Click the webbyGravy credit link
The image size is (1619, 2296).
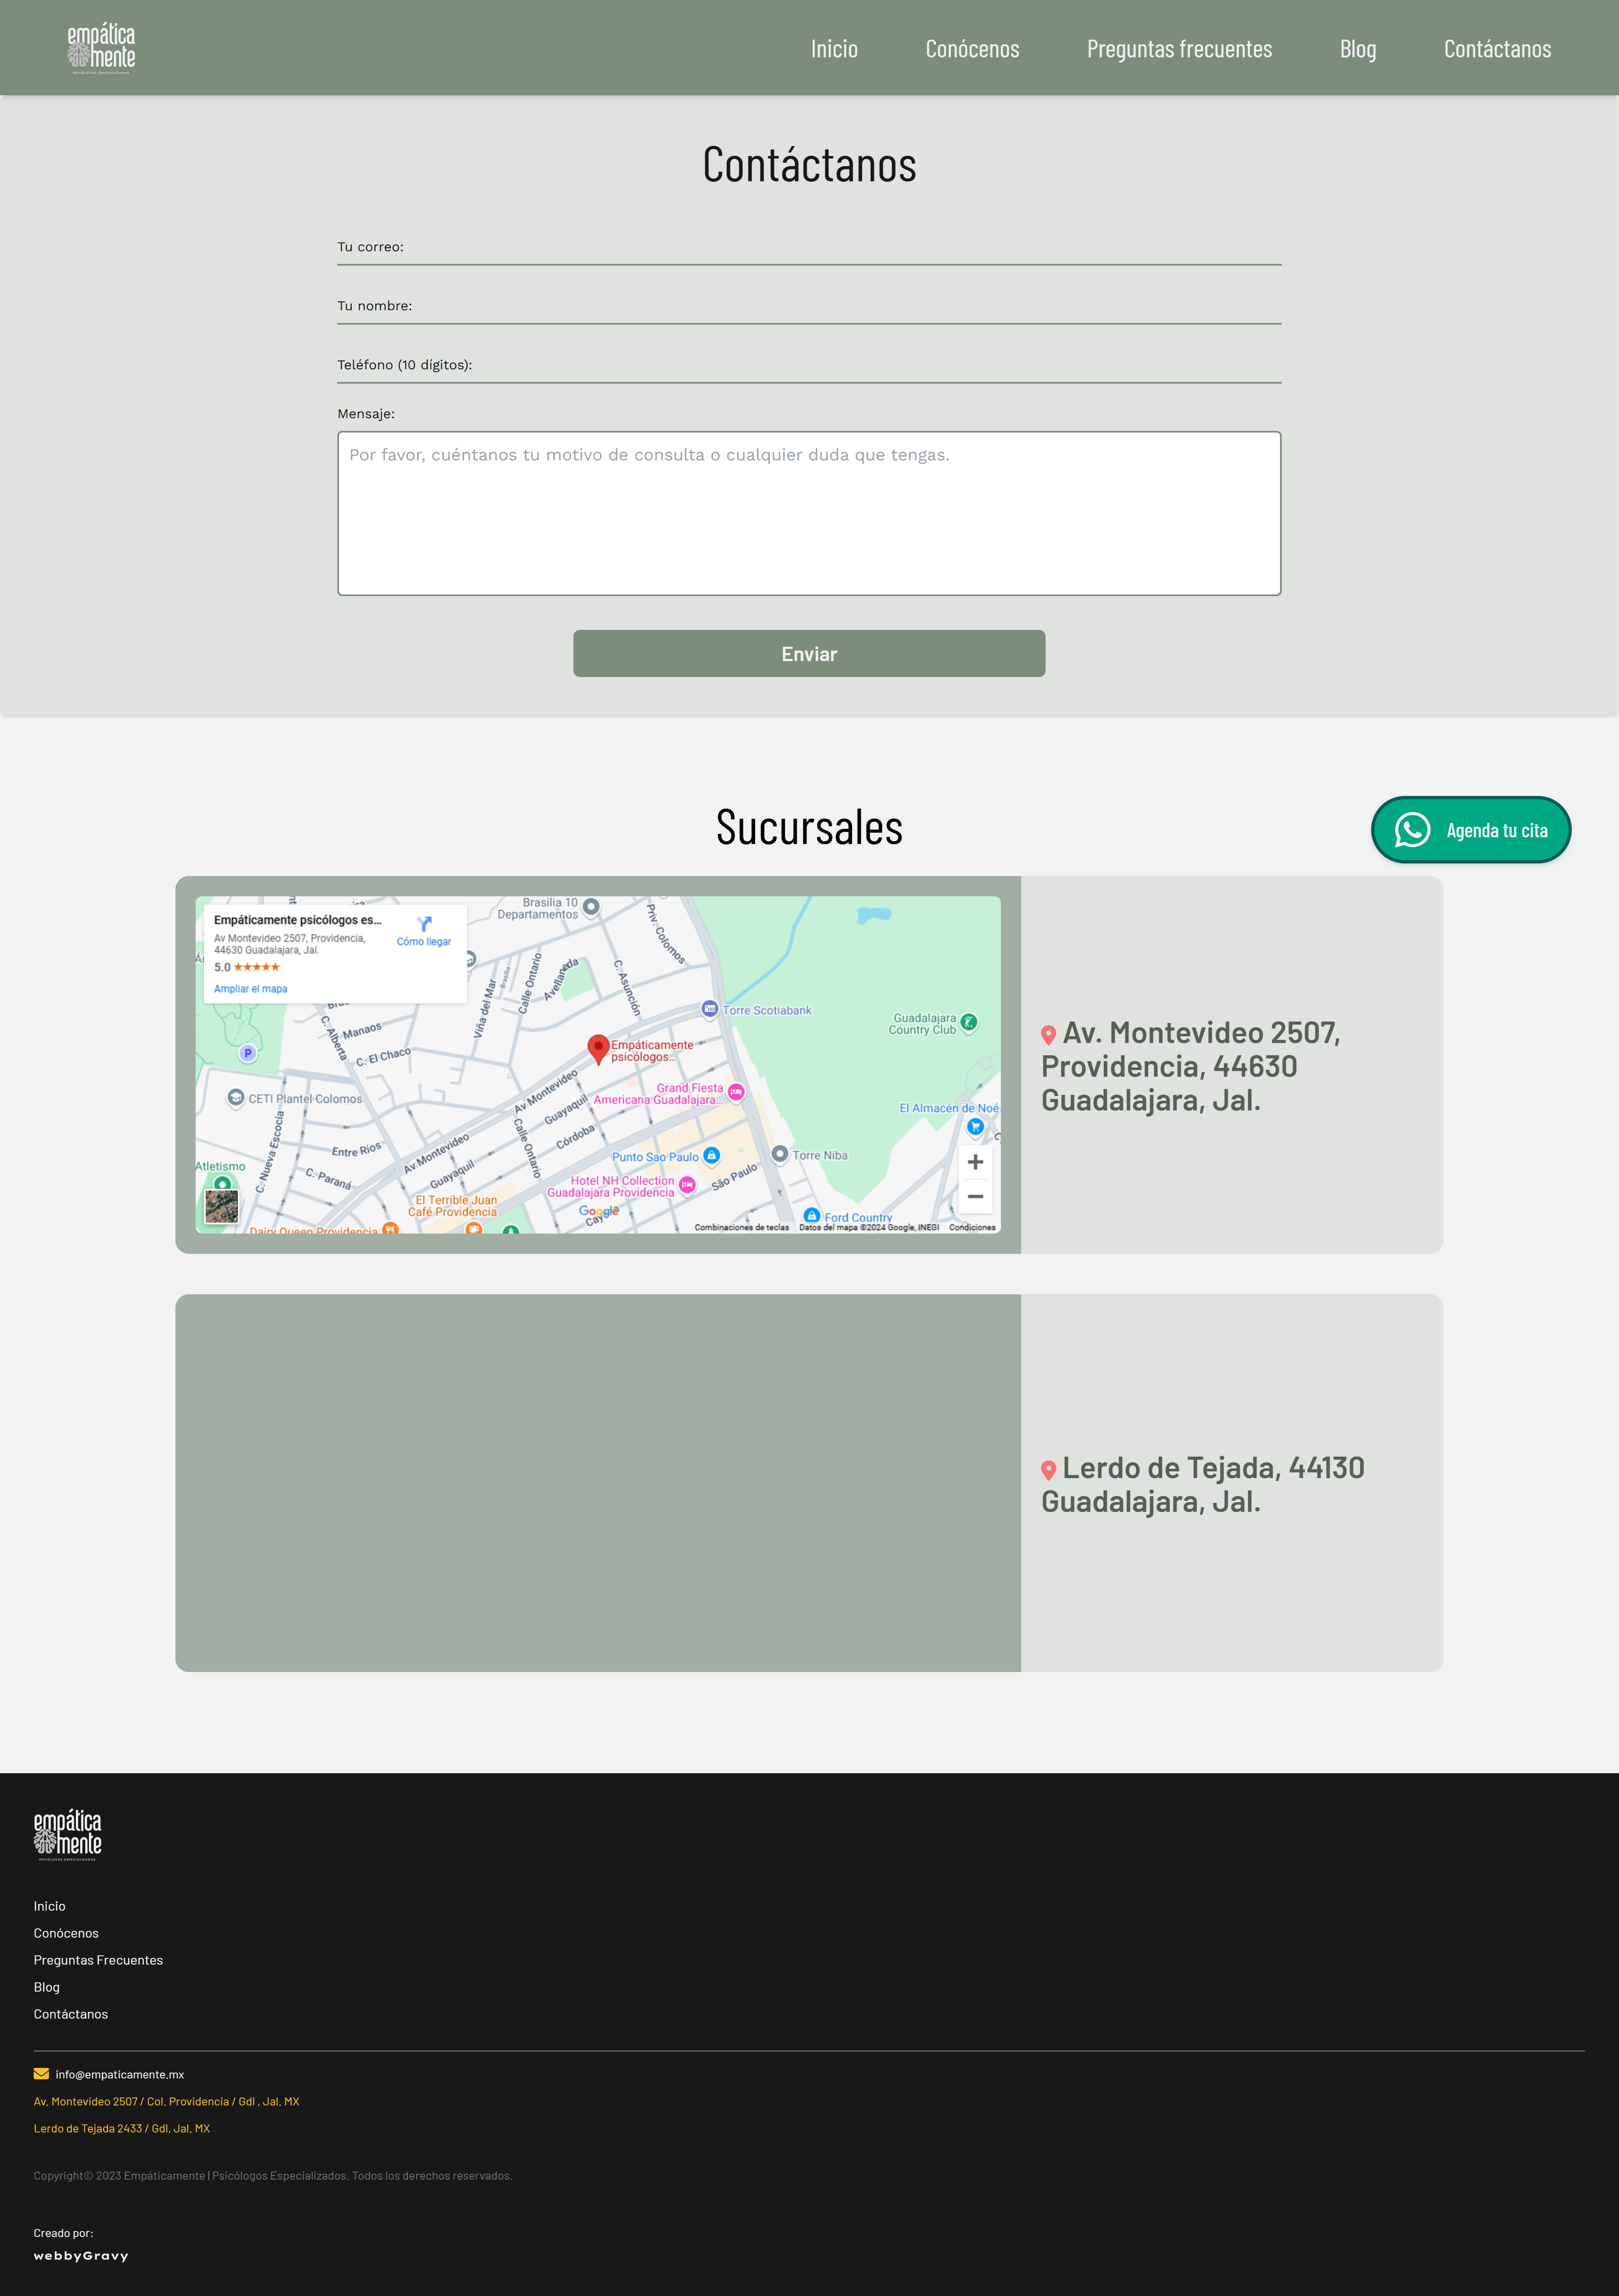pyautogui.click(x=81, y=2255)
